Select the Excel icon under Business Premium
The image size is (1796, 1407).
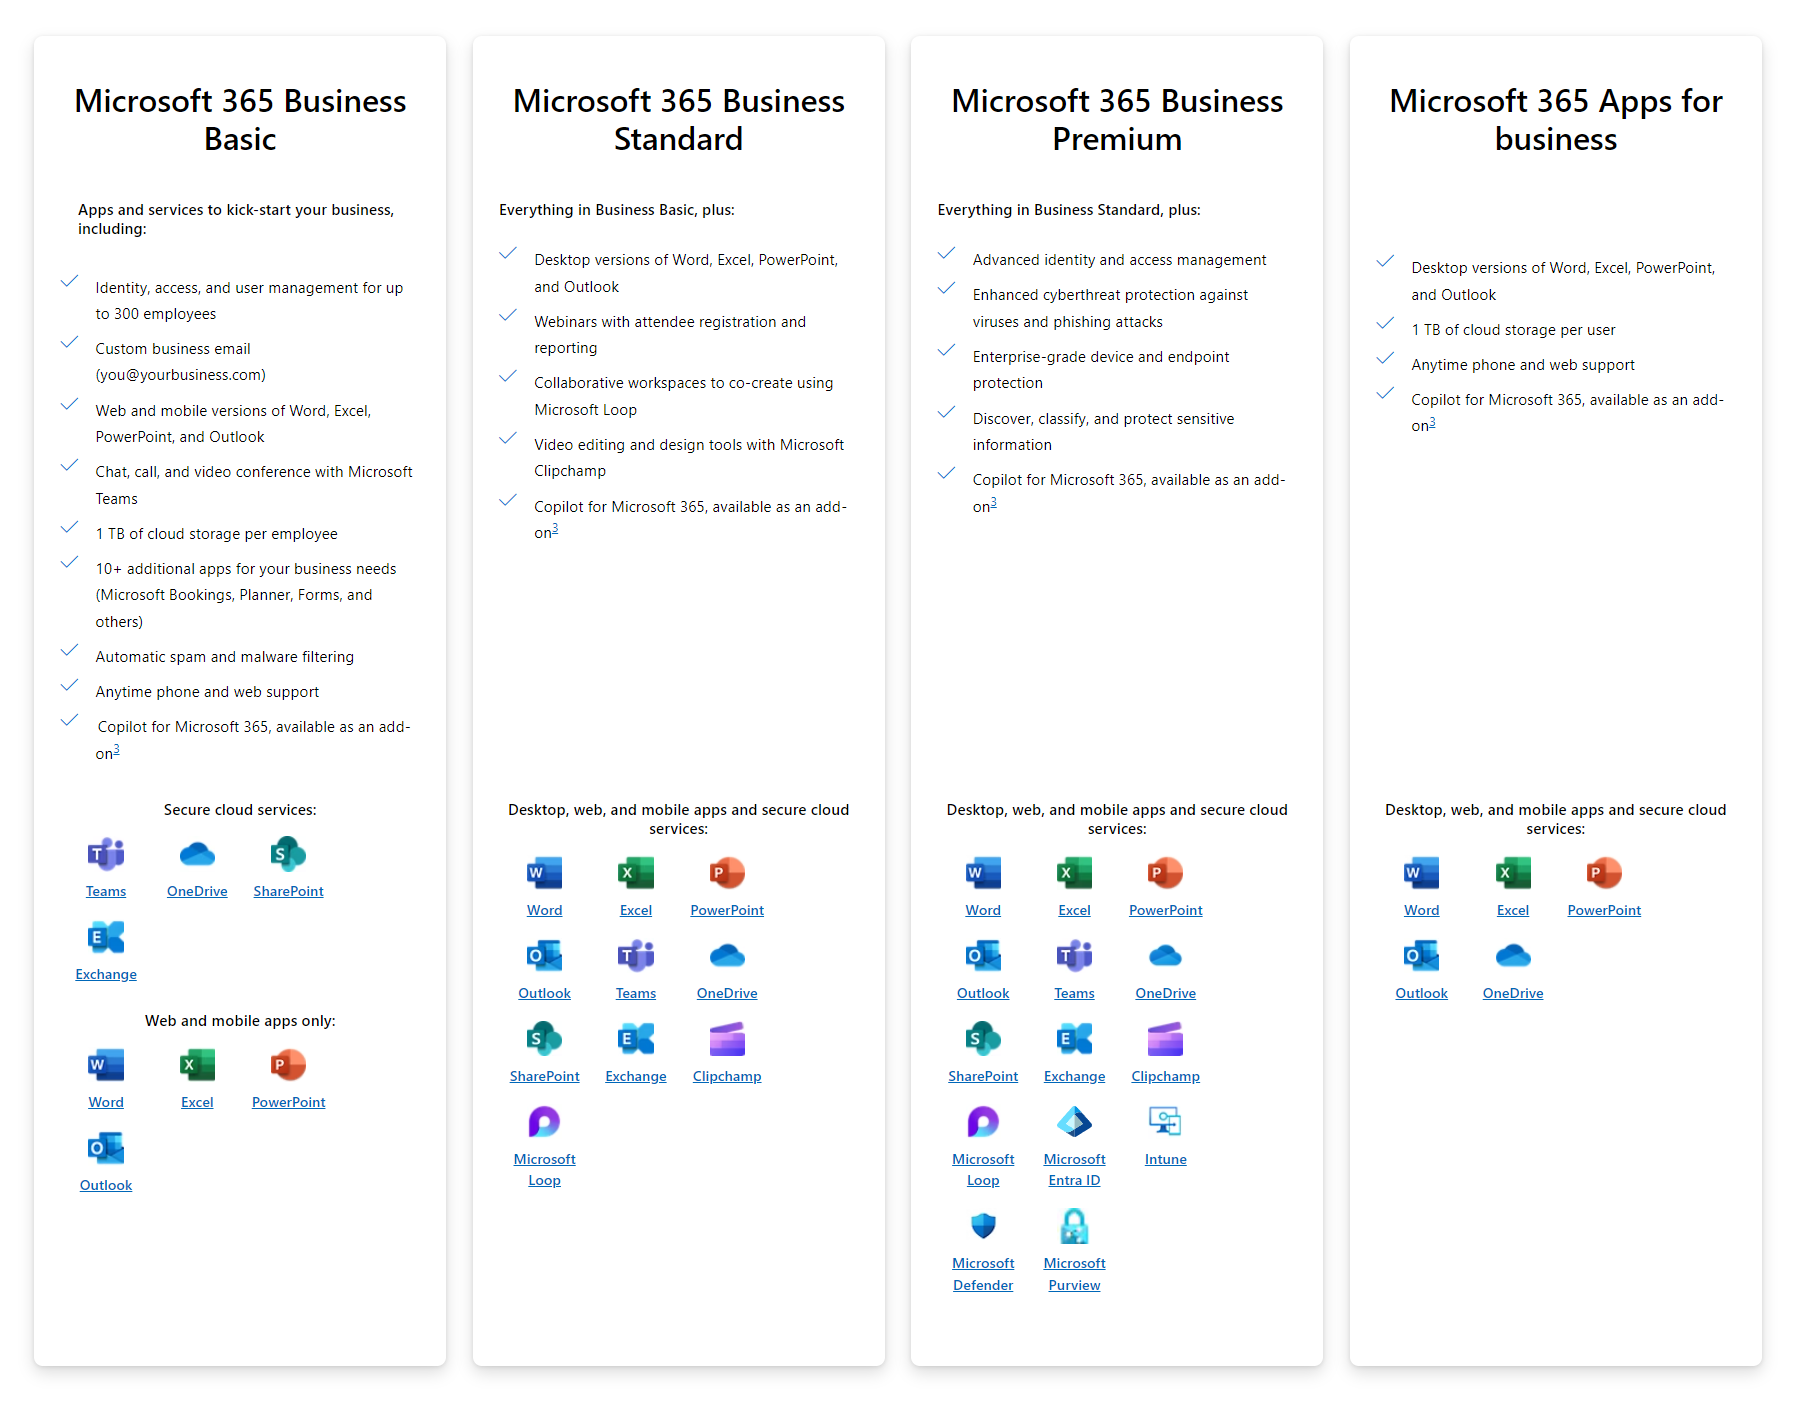coord(1074,872)
